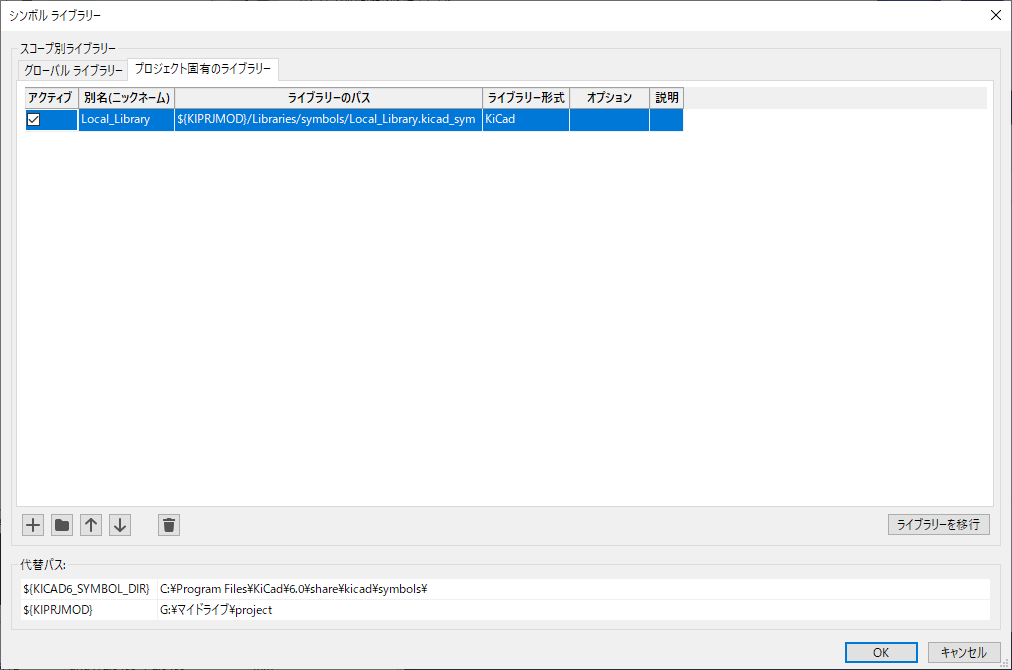The image size is (1012, 670).
Task: Uncheck the Local_Library active checkbox
Action: tap(33, 120)
